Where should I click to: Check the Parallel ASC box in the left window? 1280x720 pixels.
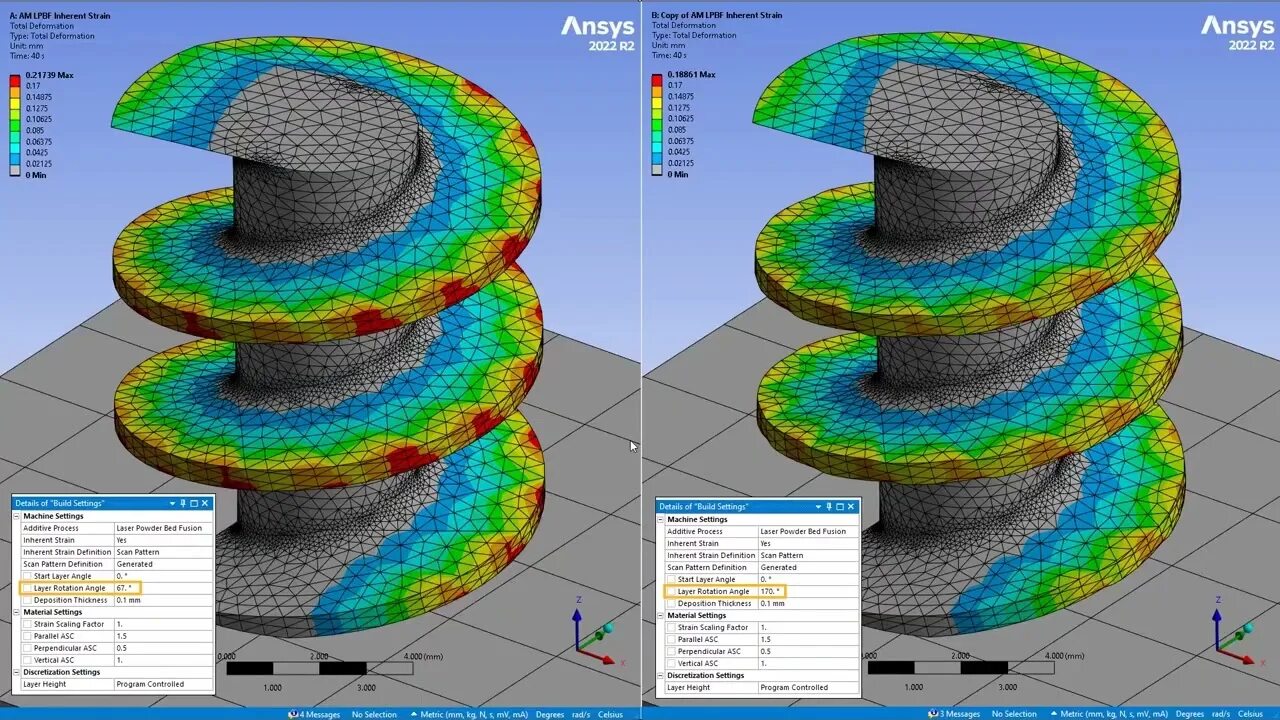27,636
